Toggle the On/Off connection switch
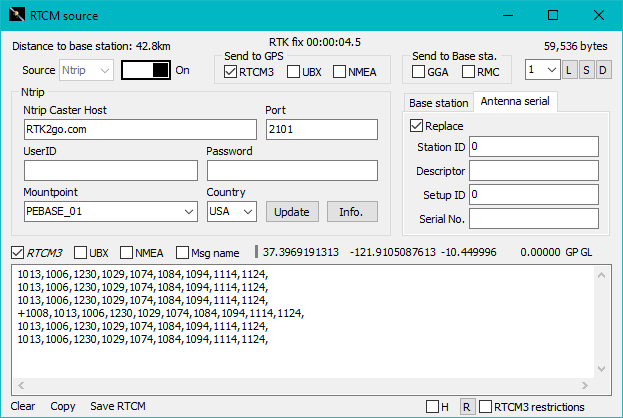Image resolution: width=623 pixels, height=418 pixels. coord(146,70)
